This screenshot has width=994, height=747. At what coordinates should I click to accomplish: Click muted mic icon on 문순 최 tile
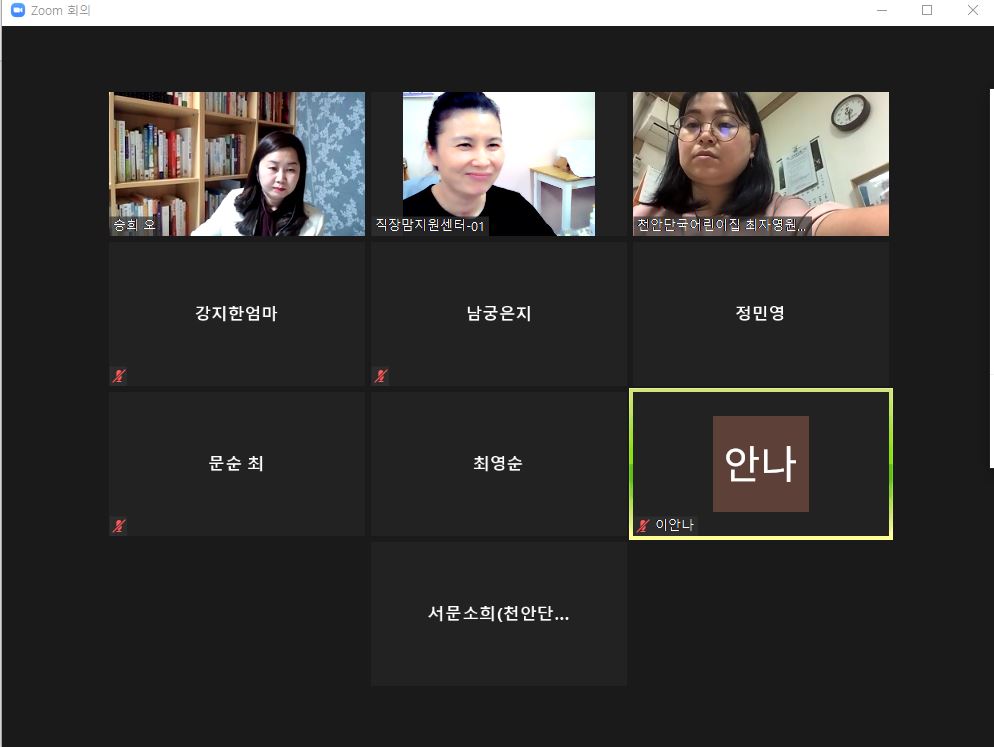tap(119, 526)
